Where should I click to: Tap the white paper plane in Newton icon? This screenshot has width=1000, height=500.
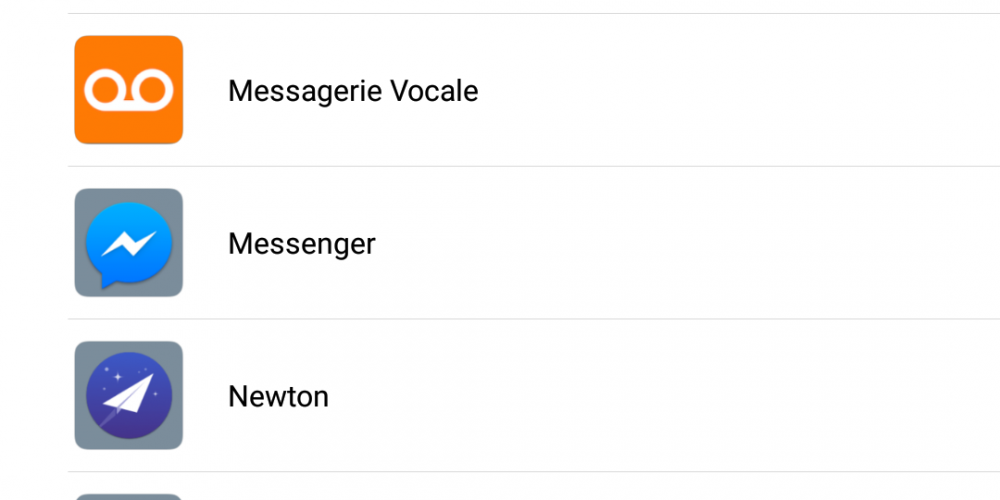[x=129, y=394]
